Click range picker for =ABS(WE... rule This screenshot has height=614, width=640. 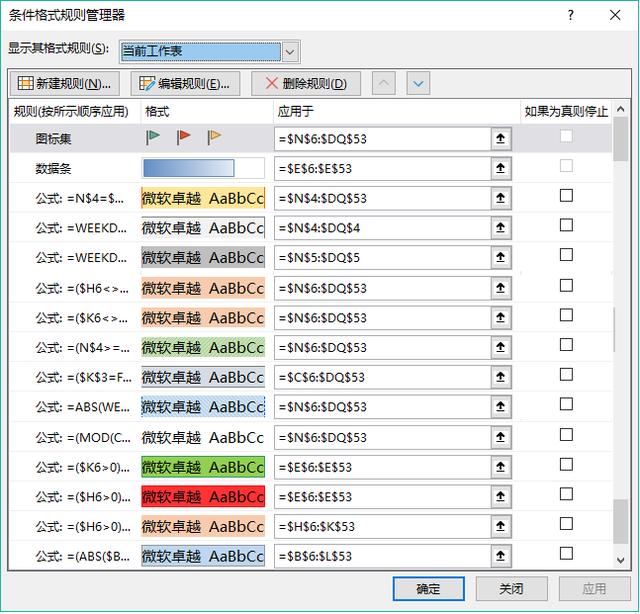point(500,407)
